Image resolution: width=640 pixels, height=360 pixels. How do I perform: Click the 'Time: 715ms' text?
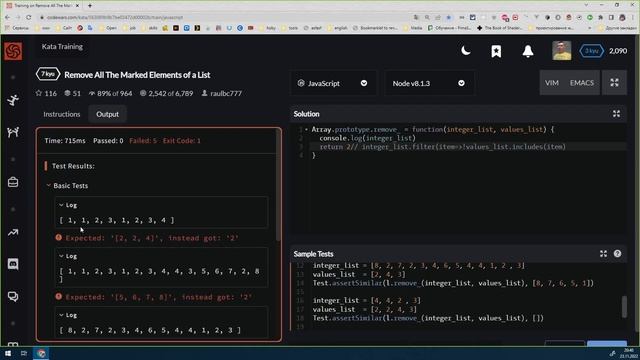tap(65, 141)
